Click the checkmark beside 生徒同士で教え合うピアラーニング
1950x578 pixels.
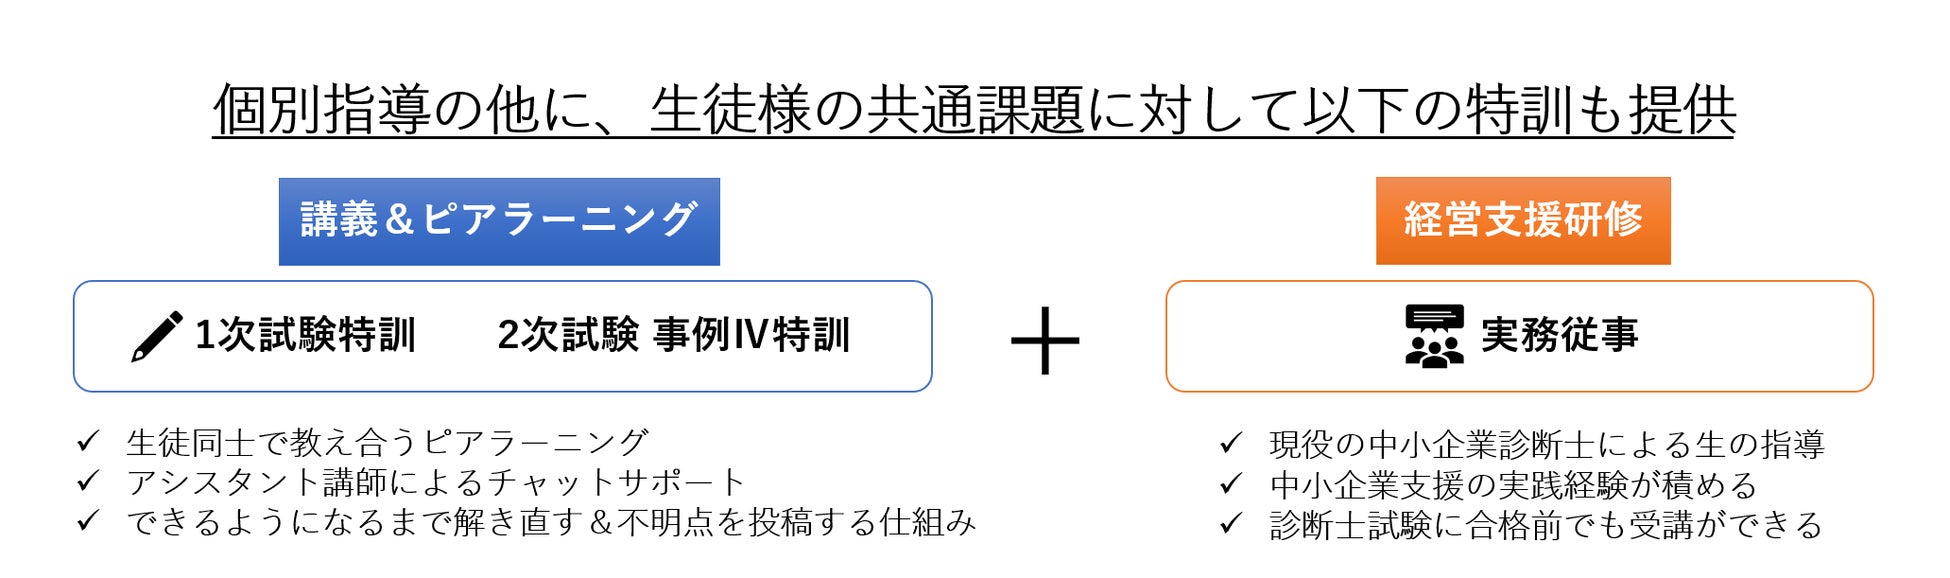[x=88, y=441]
